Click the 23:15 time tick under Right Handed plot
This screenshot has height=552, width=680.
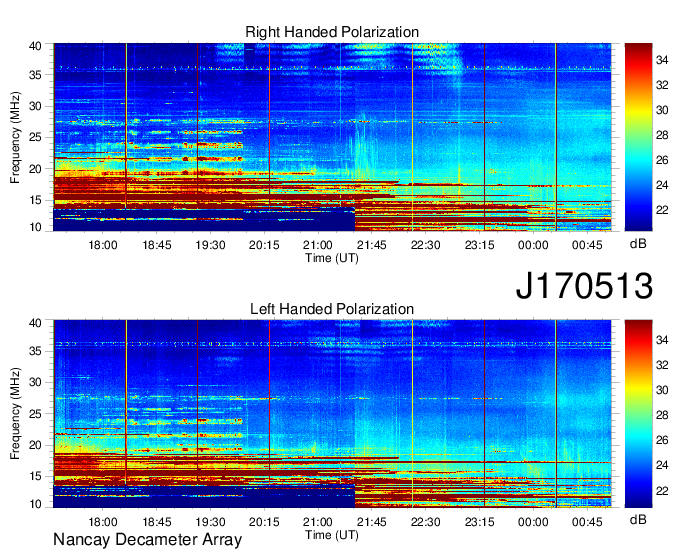click(x=480, y=245)
